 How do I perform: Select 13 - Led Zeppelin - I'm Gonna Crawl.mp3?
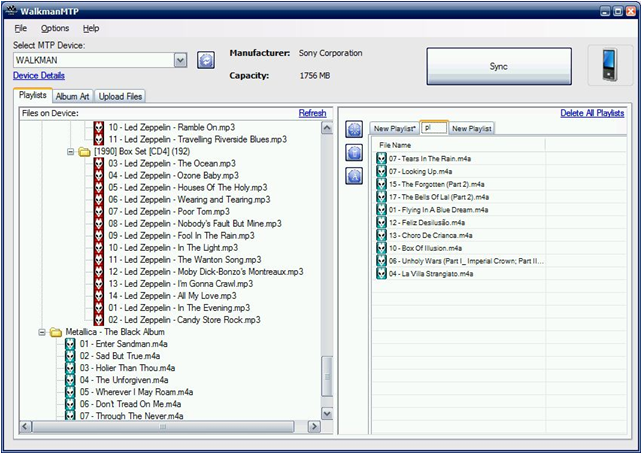(x=181, y=284)
